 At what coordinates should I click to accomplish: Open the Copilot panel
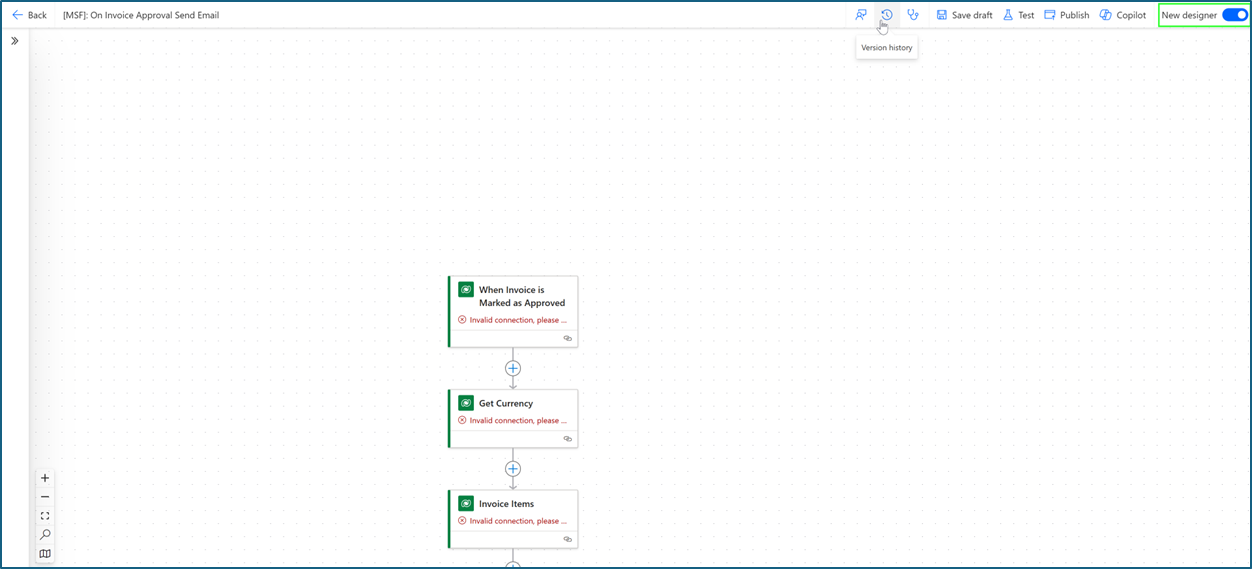1122,15
